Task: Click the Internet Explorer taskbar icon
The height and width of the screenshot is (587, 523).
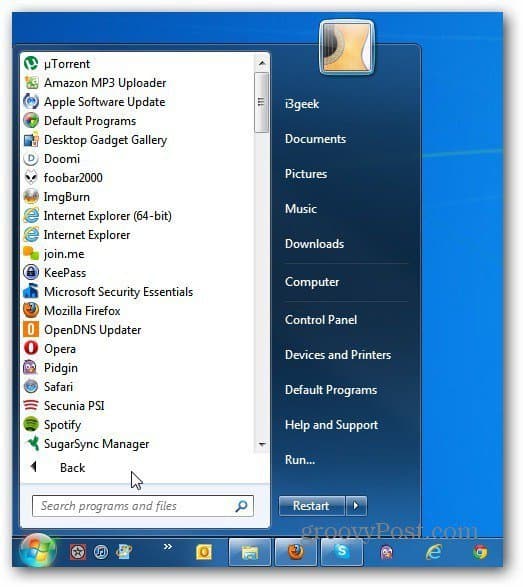Action: tap(434, 552)
